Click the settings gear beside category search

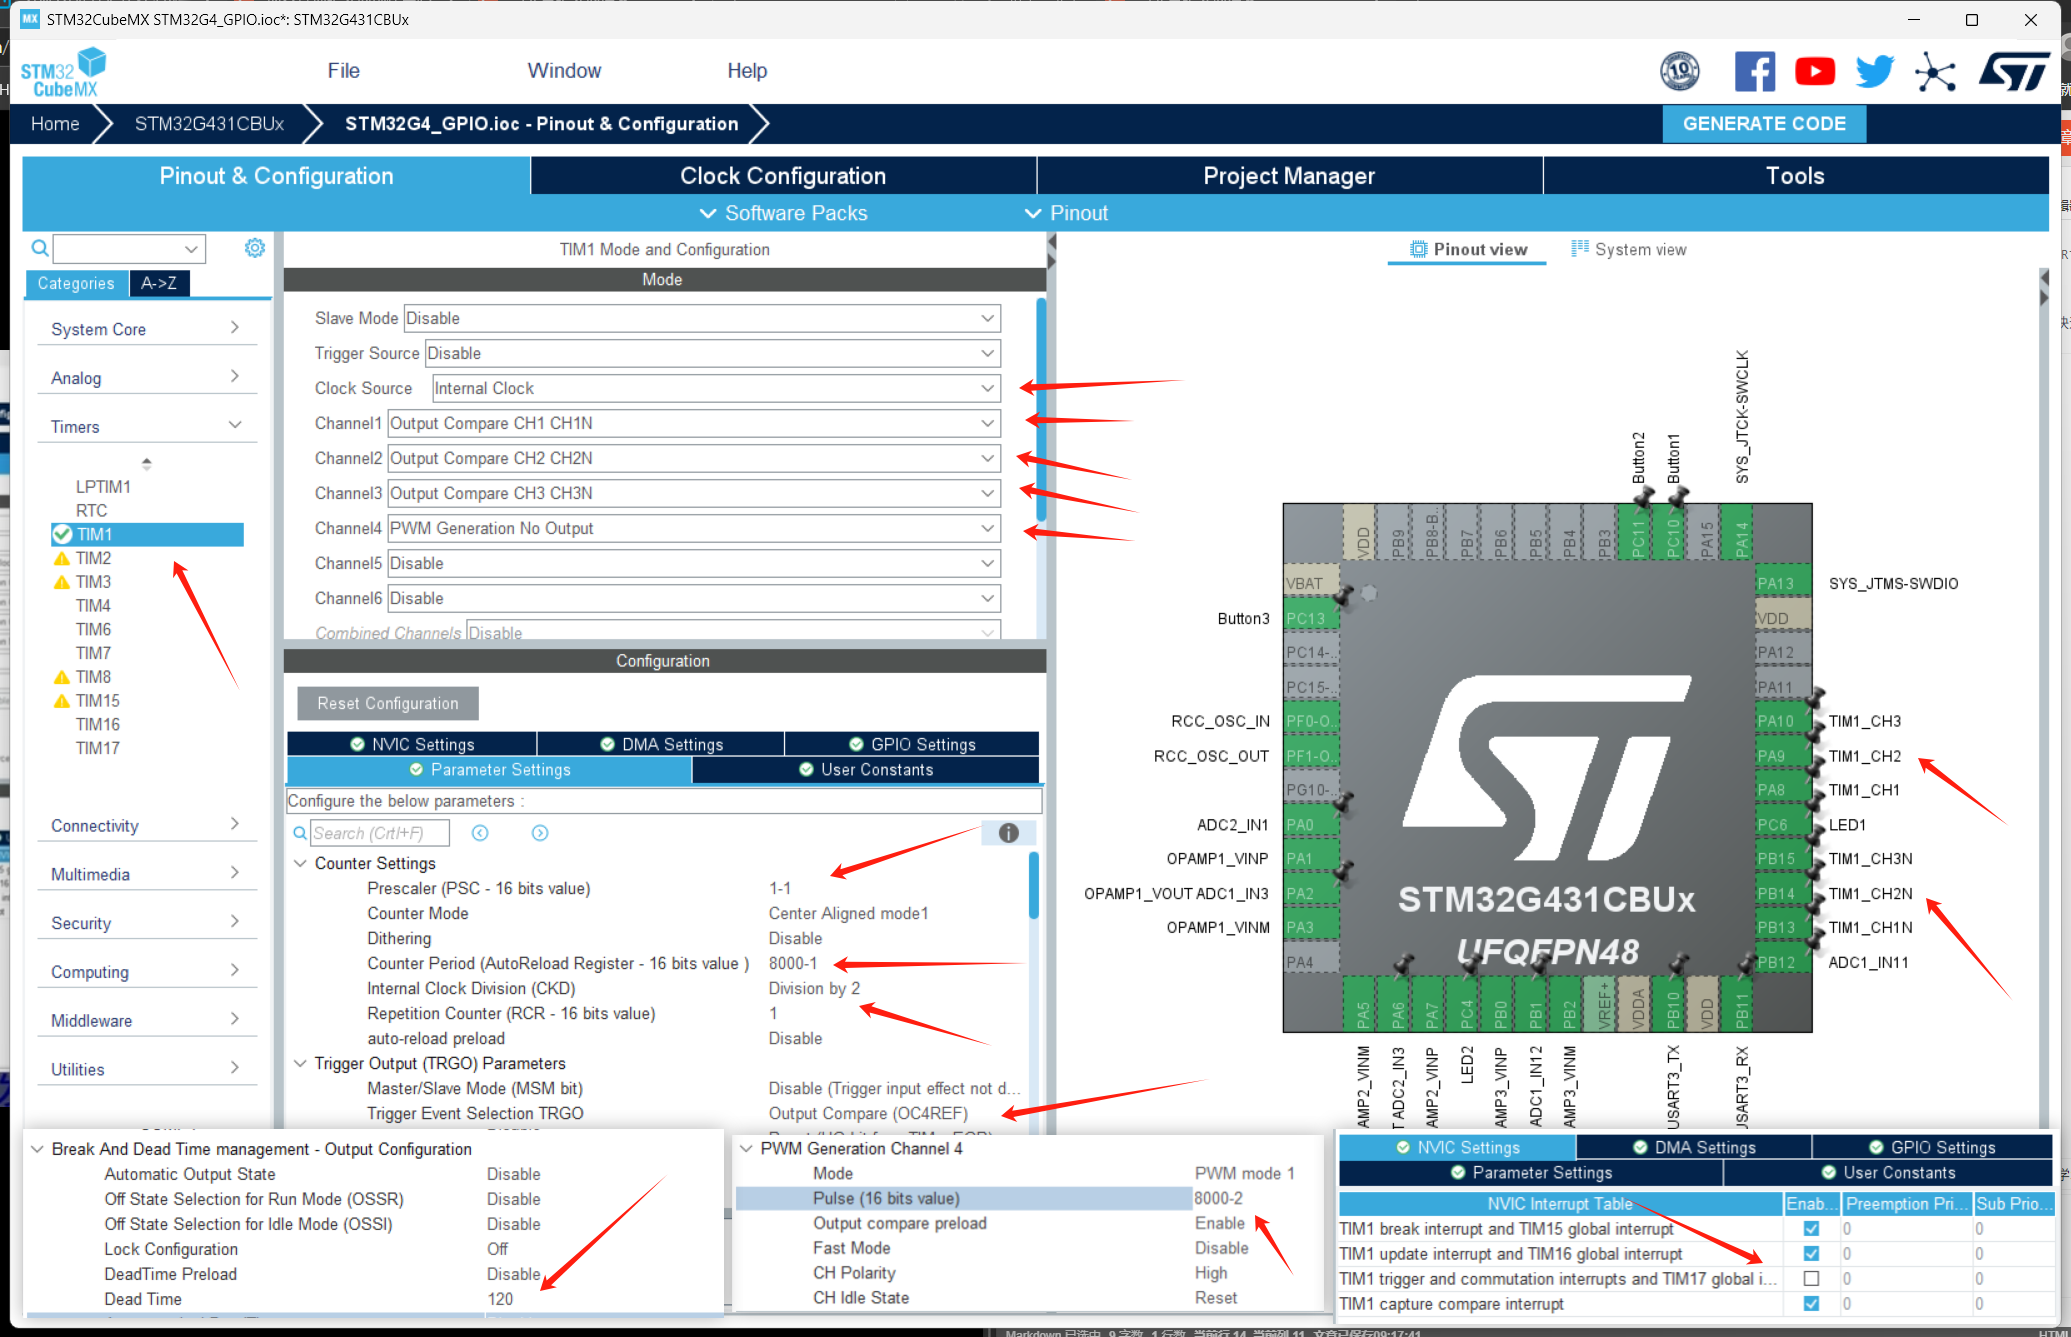coord(255,247)
